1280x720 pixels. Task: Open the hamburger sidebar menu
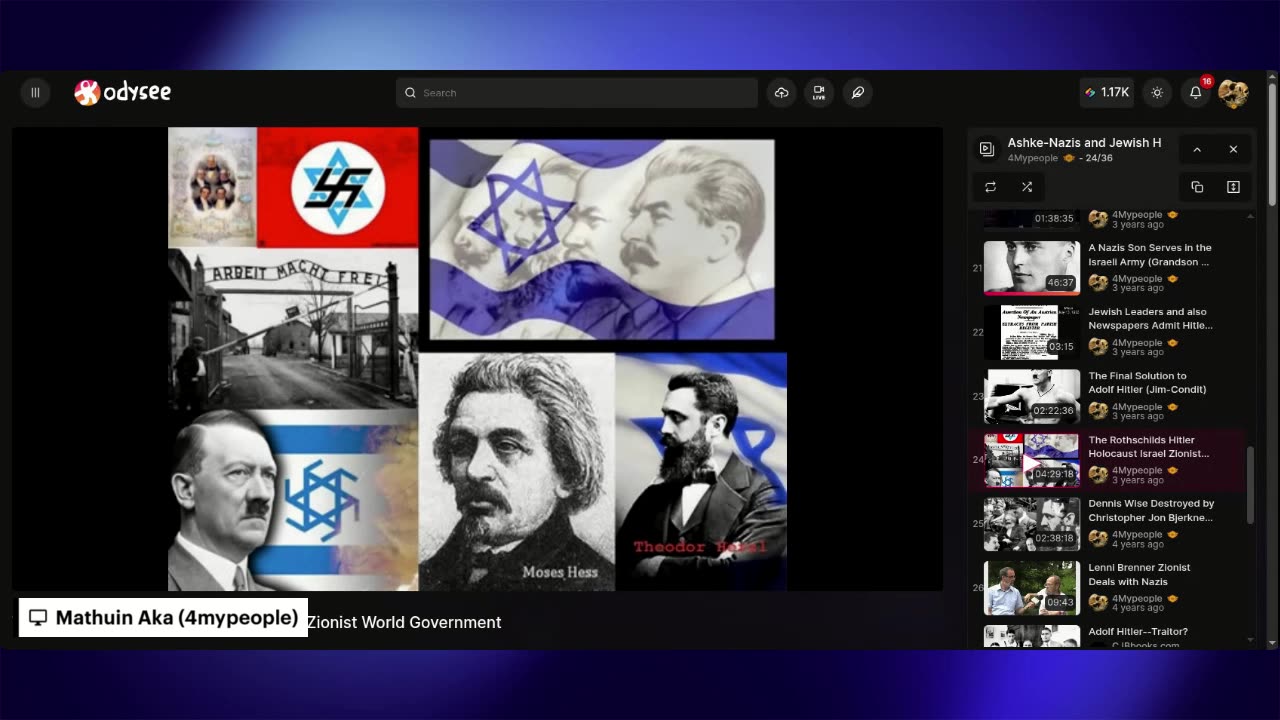[x=35, y=93]
